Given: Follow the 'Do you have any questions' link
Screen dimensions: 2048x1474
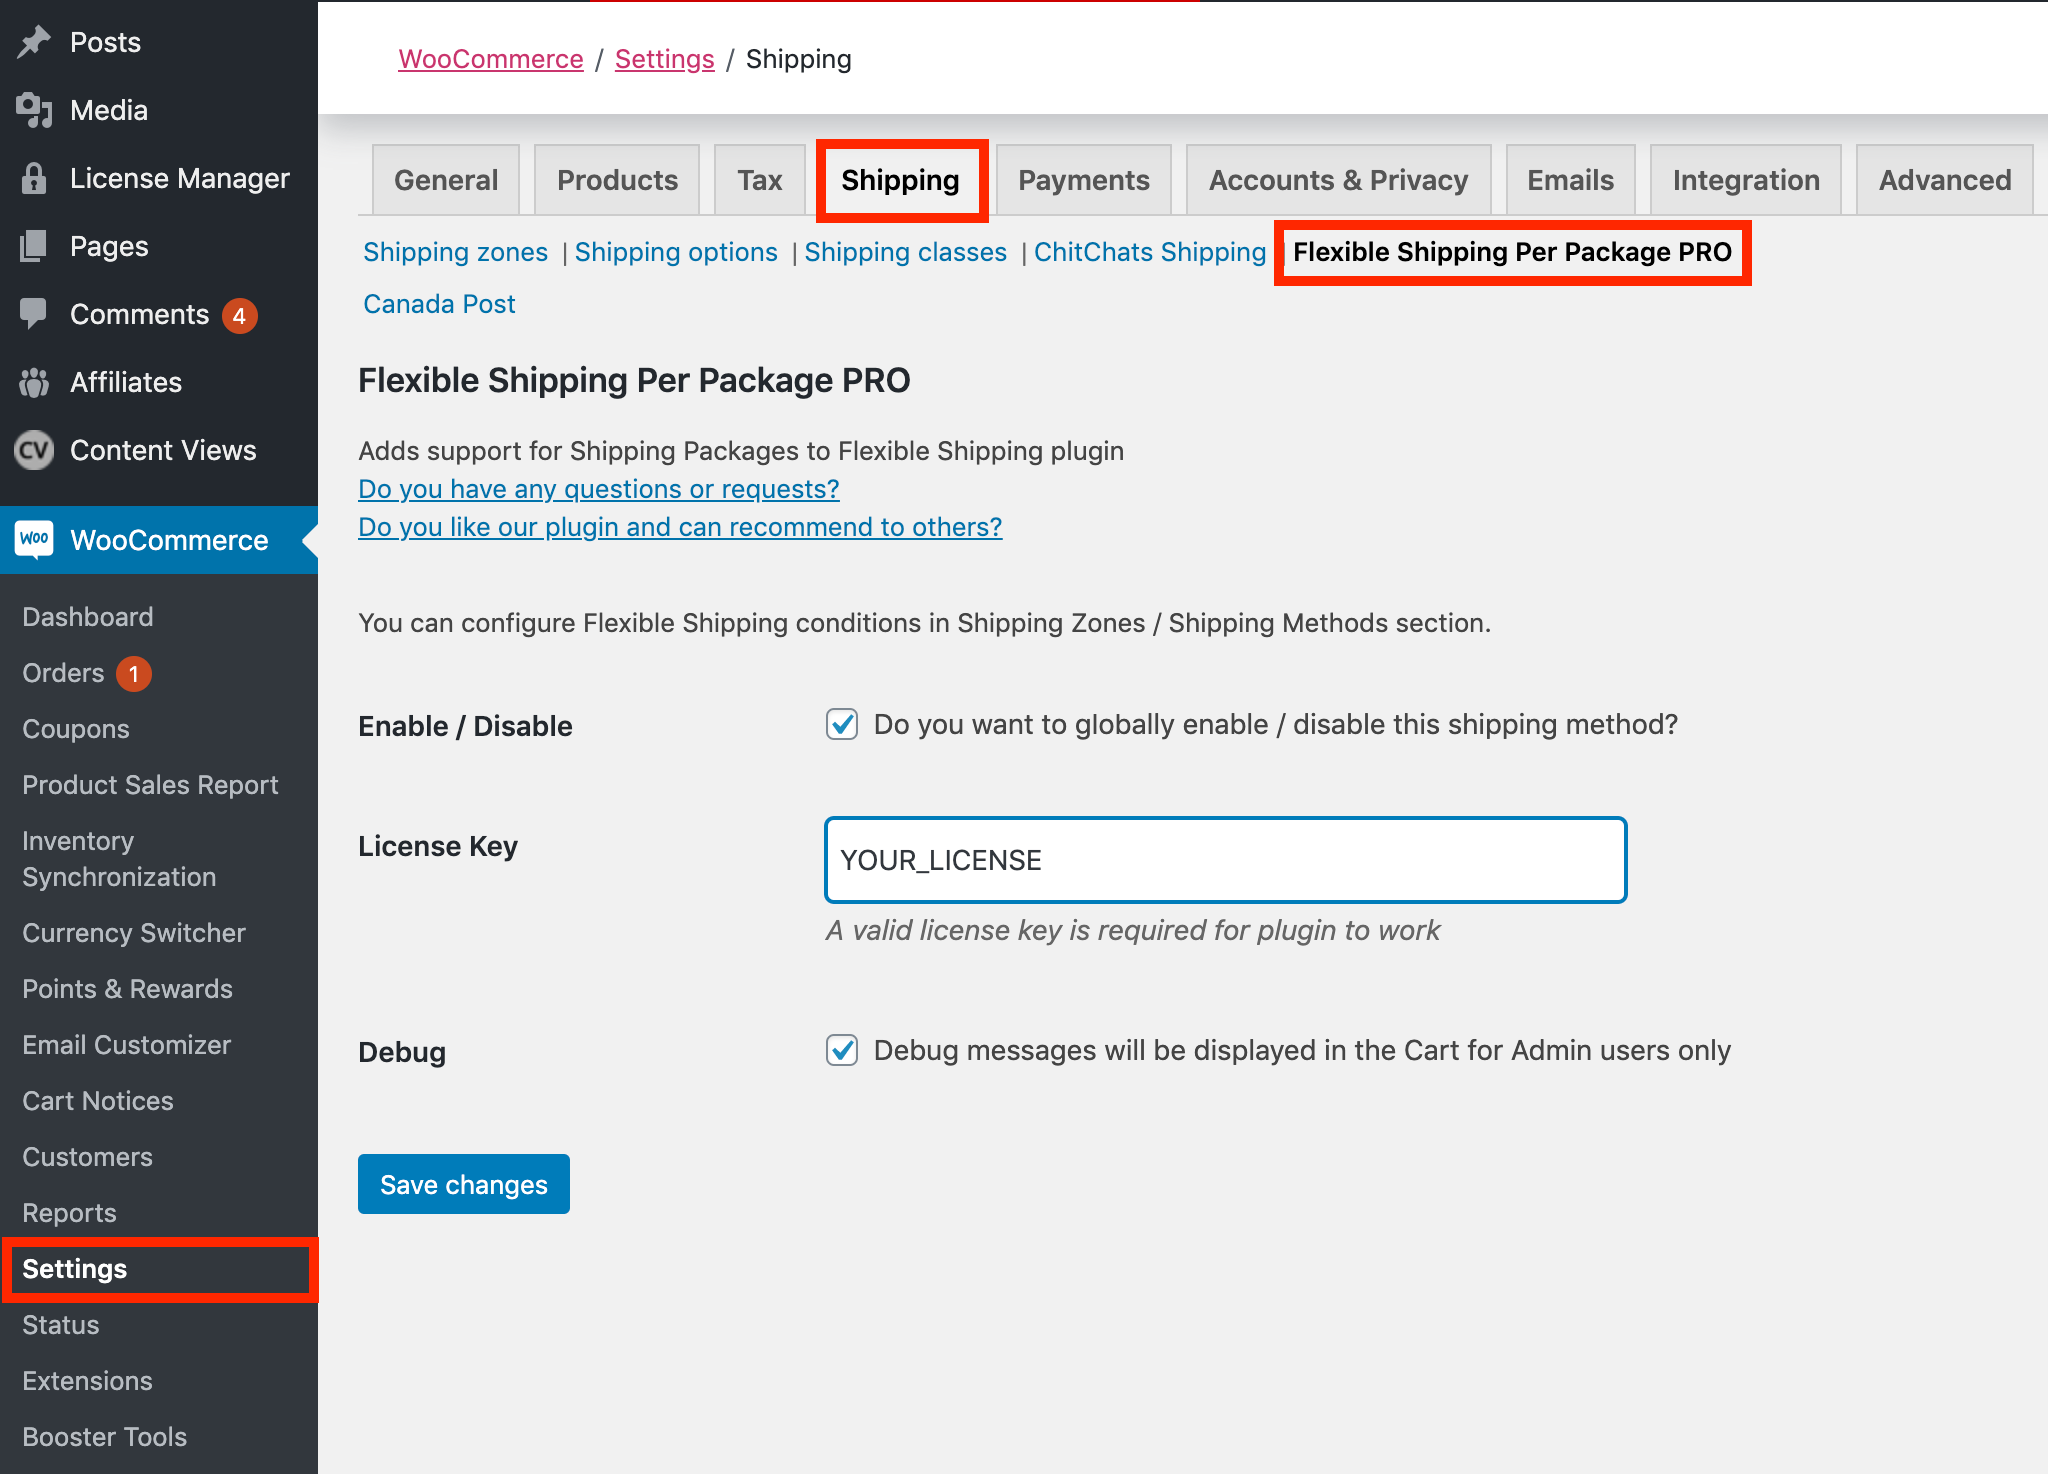Looking at the screenshot, I should [598, 489].
